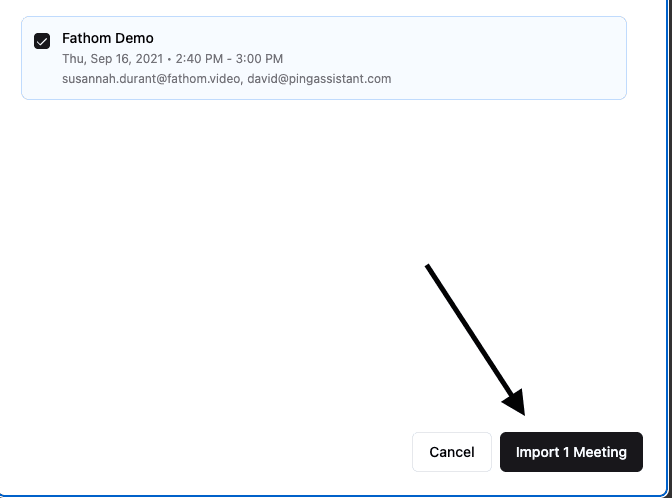Click the Thu, Sep 16, 2021 time line

172,59
